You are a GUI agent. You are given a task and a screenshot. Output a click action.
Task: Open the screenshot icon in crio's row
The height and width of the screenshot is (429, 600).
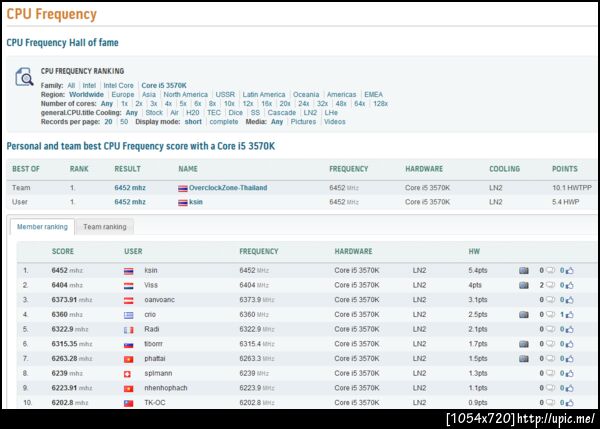coord(524,315)
